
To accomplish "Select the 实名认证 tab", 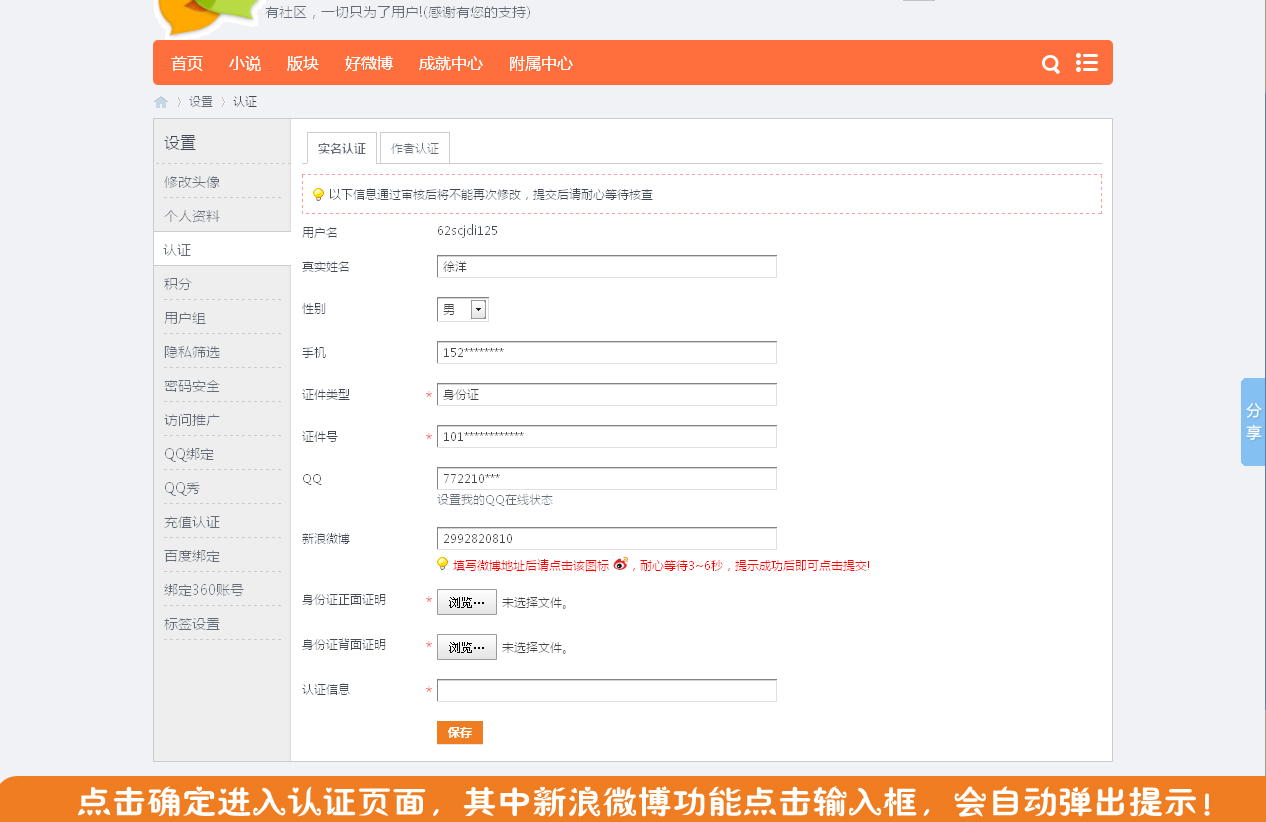I will (x=342, y=148).
